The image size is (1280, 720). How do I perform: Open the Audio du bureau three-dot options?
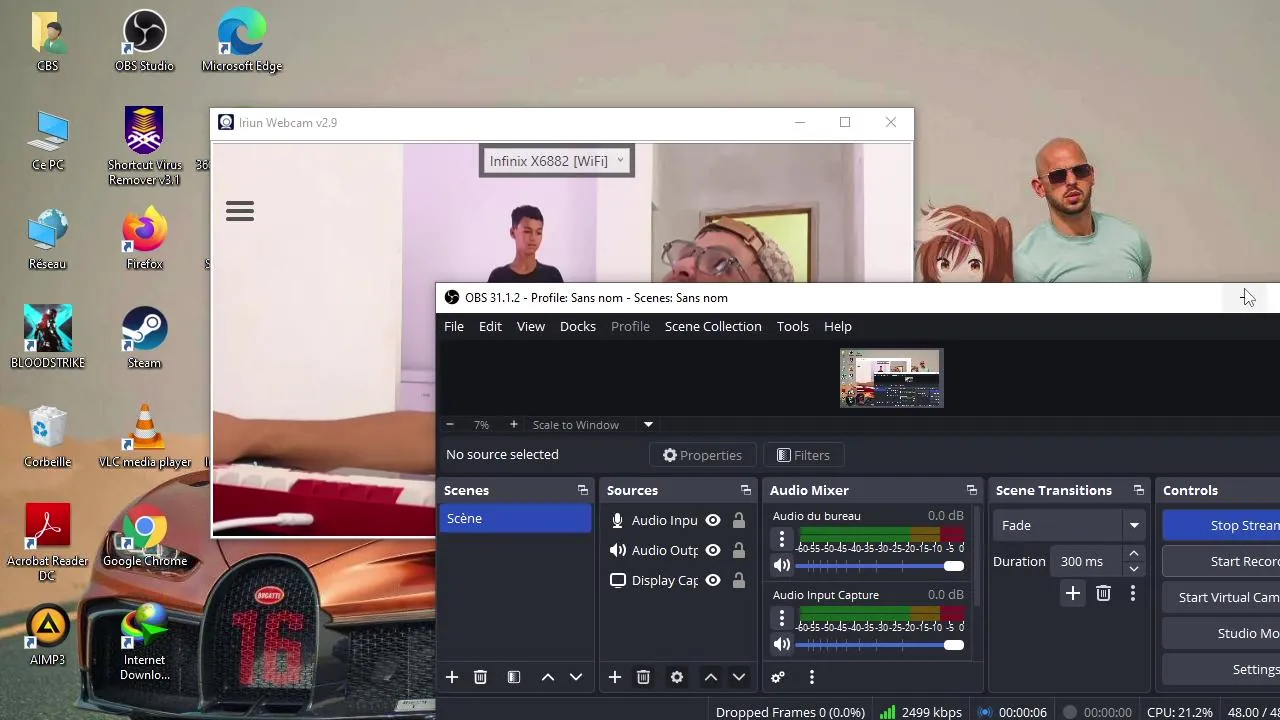pyautogui.click(x=782, y=539)
